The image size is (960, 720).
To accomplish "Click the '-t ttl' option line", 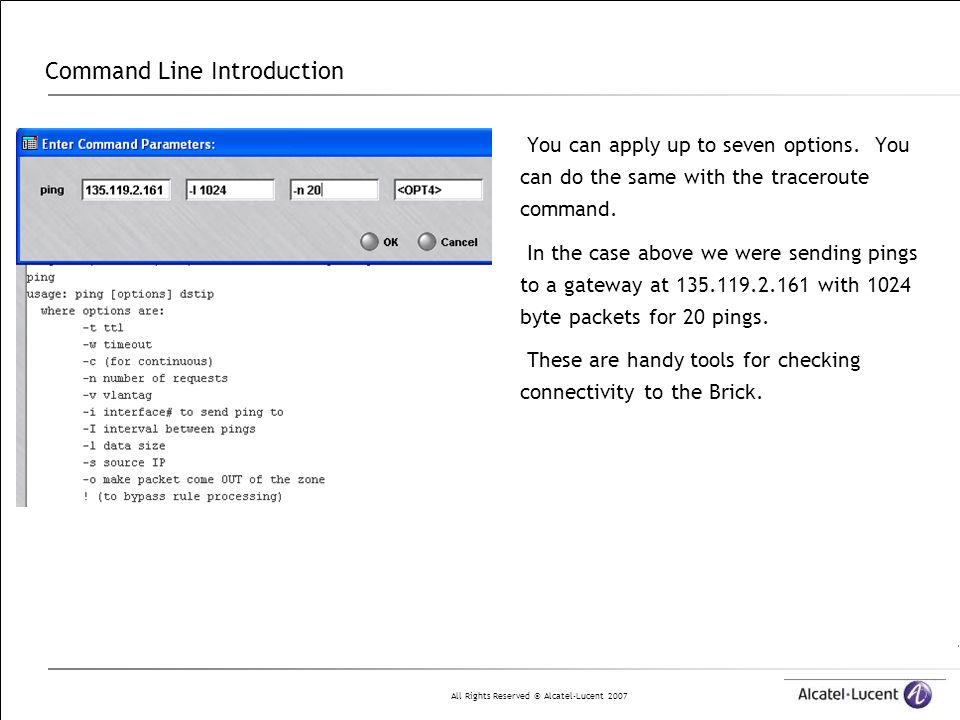I will pyautogui.click(x=103, y=328).
